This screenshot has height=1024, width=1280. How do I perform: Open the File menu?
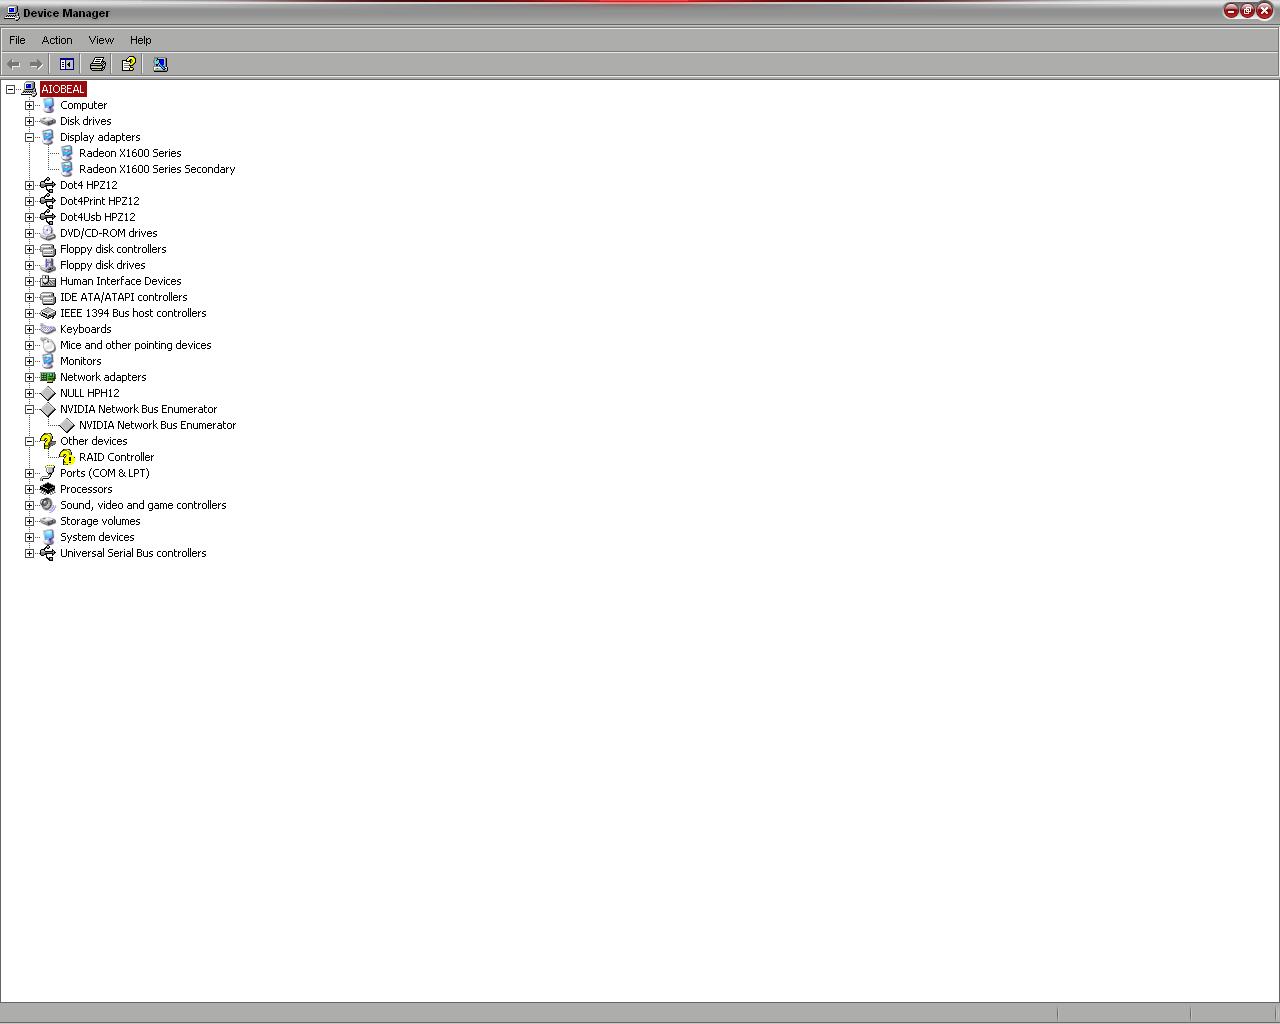[x=17, y=40]
